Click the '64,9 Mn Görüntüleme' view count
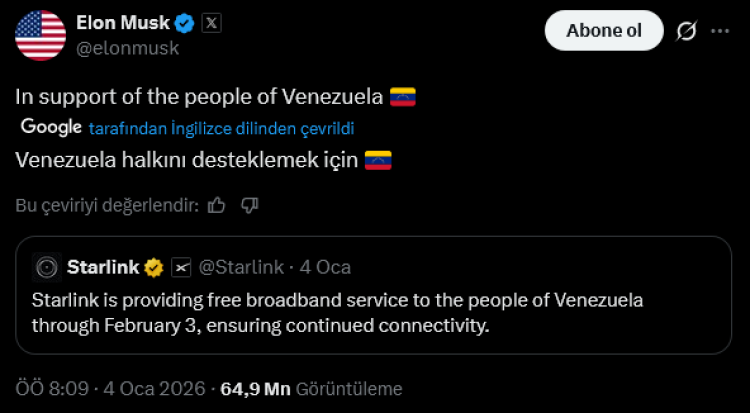Screen dimensions: 750x413 pos(311,388)
